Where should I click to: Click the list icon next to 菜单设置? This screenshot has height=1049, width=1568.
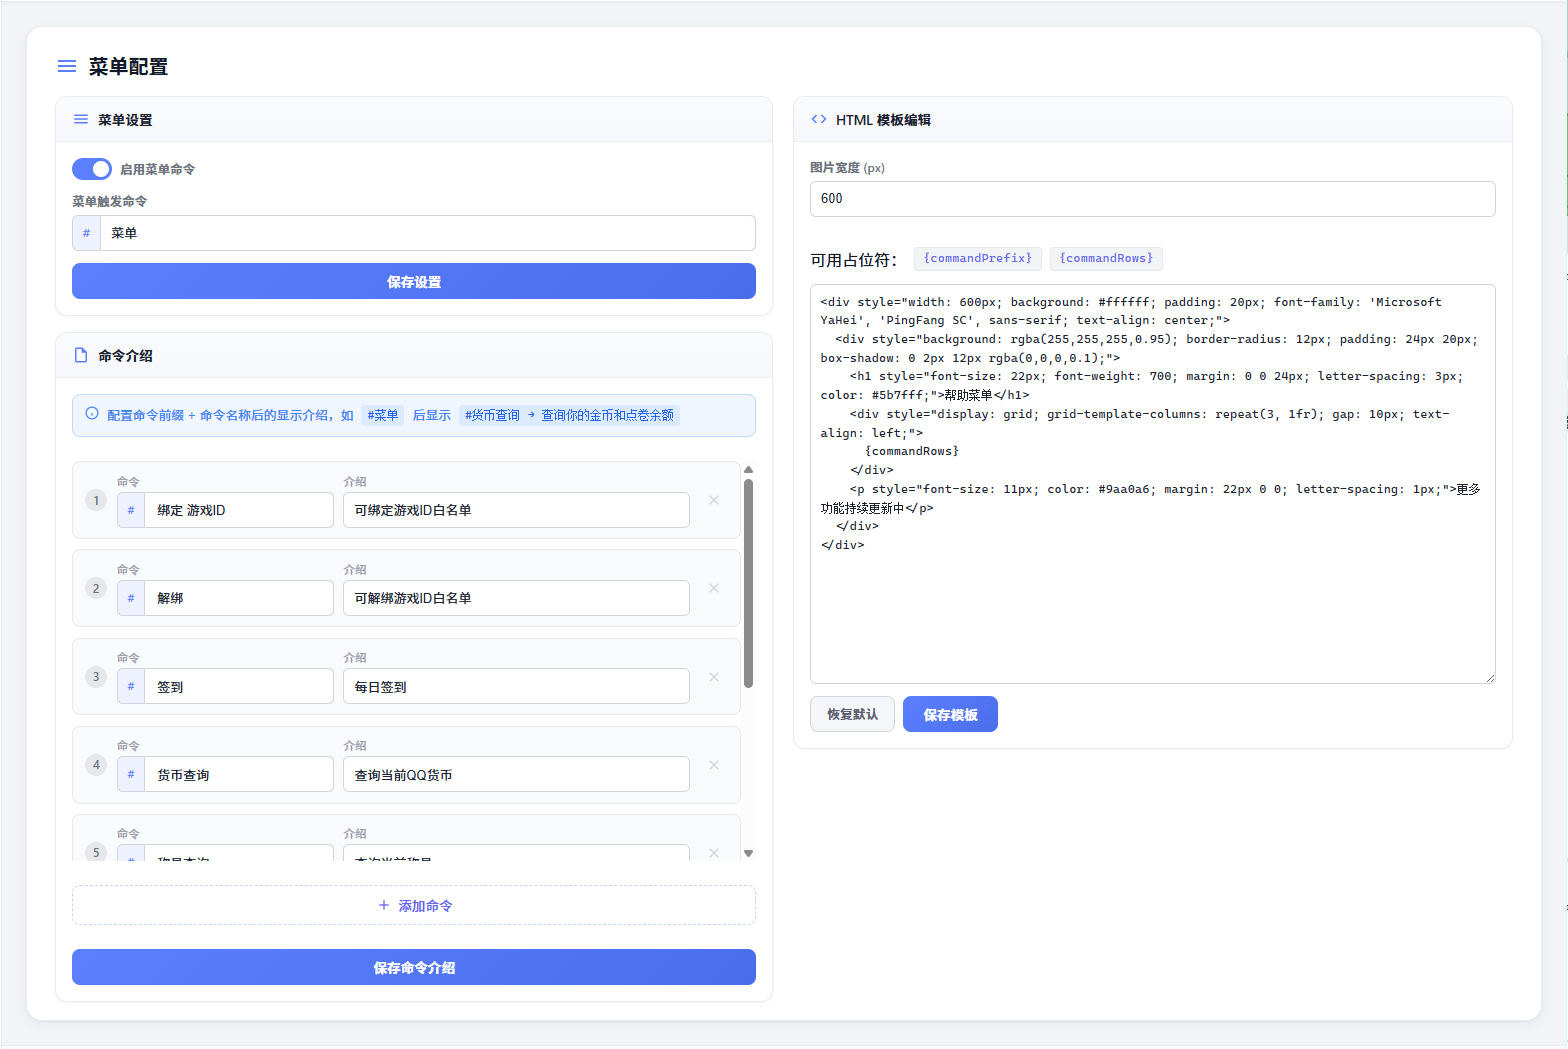coord(81,119)
